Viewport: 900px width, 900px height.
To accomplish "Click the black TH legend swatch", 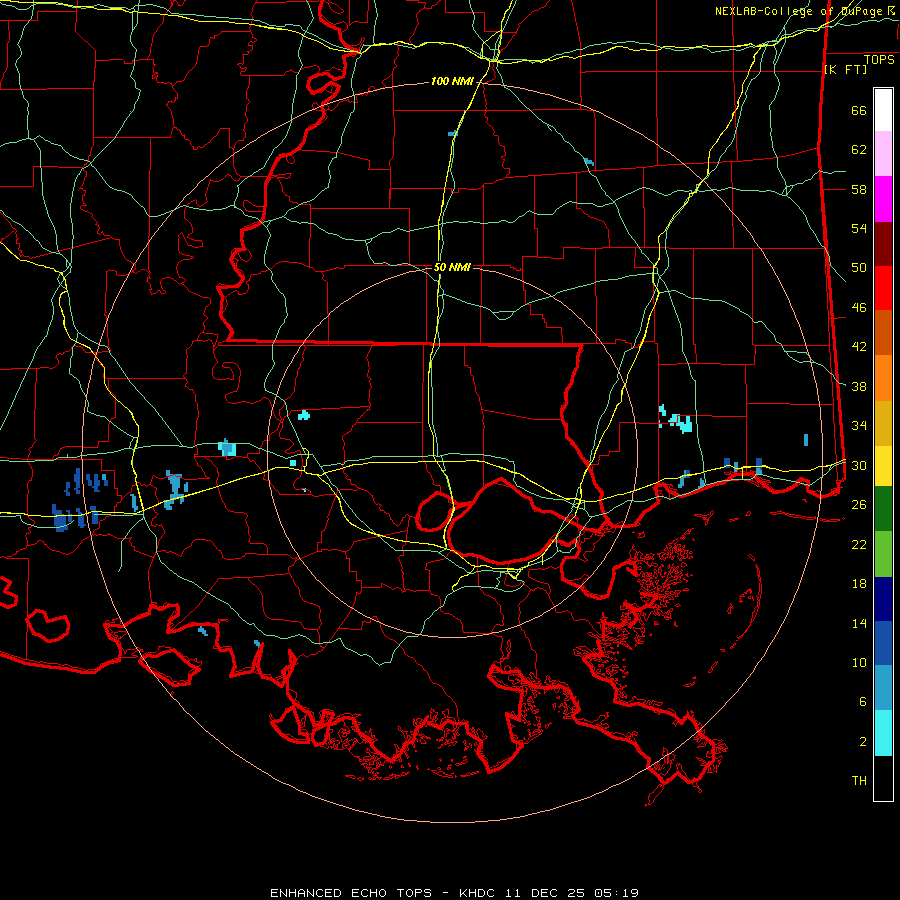I will point(883,778).
